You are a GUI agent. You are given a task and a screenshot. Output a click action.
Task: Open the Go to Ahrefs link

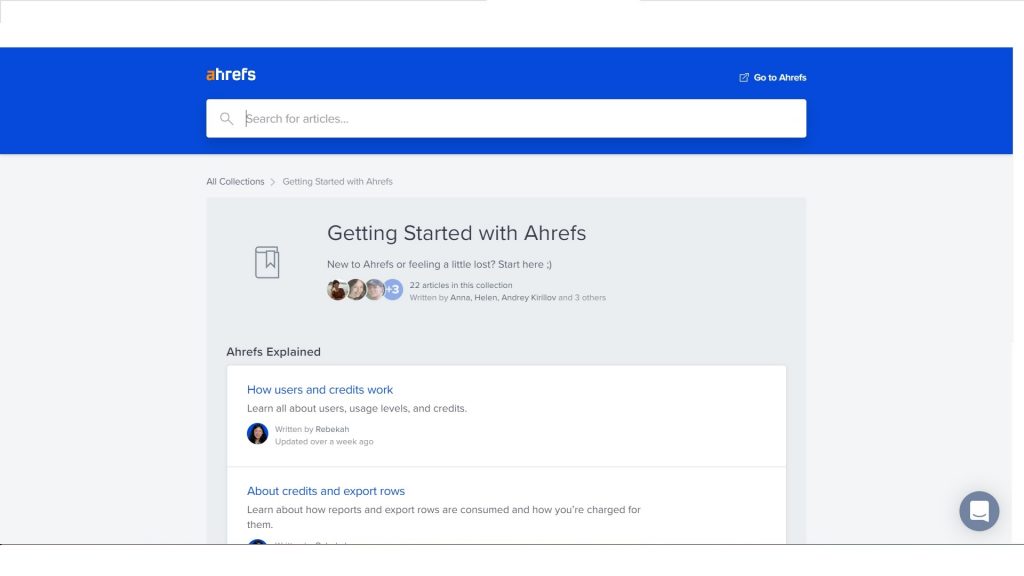[779, 78]
